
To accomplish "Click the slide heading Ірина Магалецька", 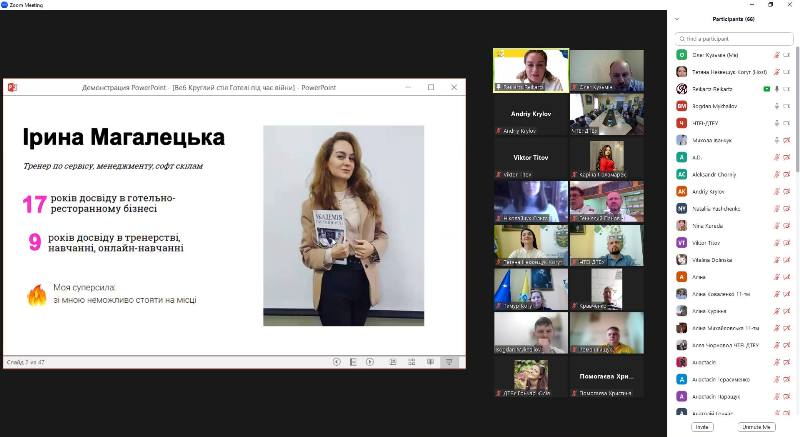I will pos(123,137).
